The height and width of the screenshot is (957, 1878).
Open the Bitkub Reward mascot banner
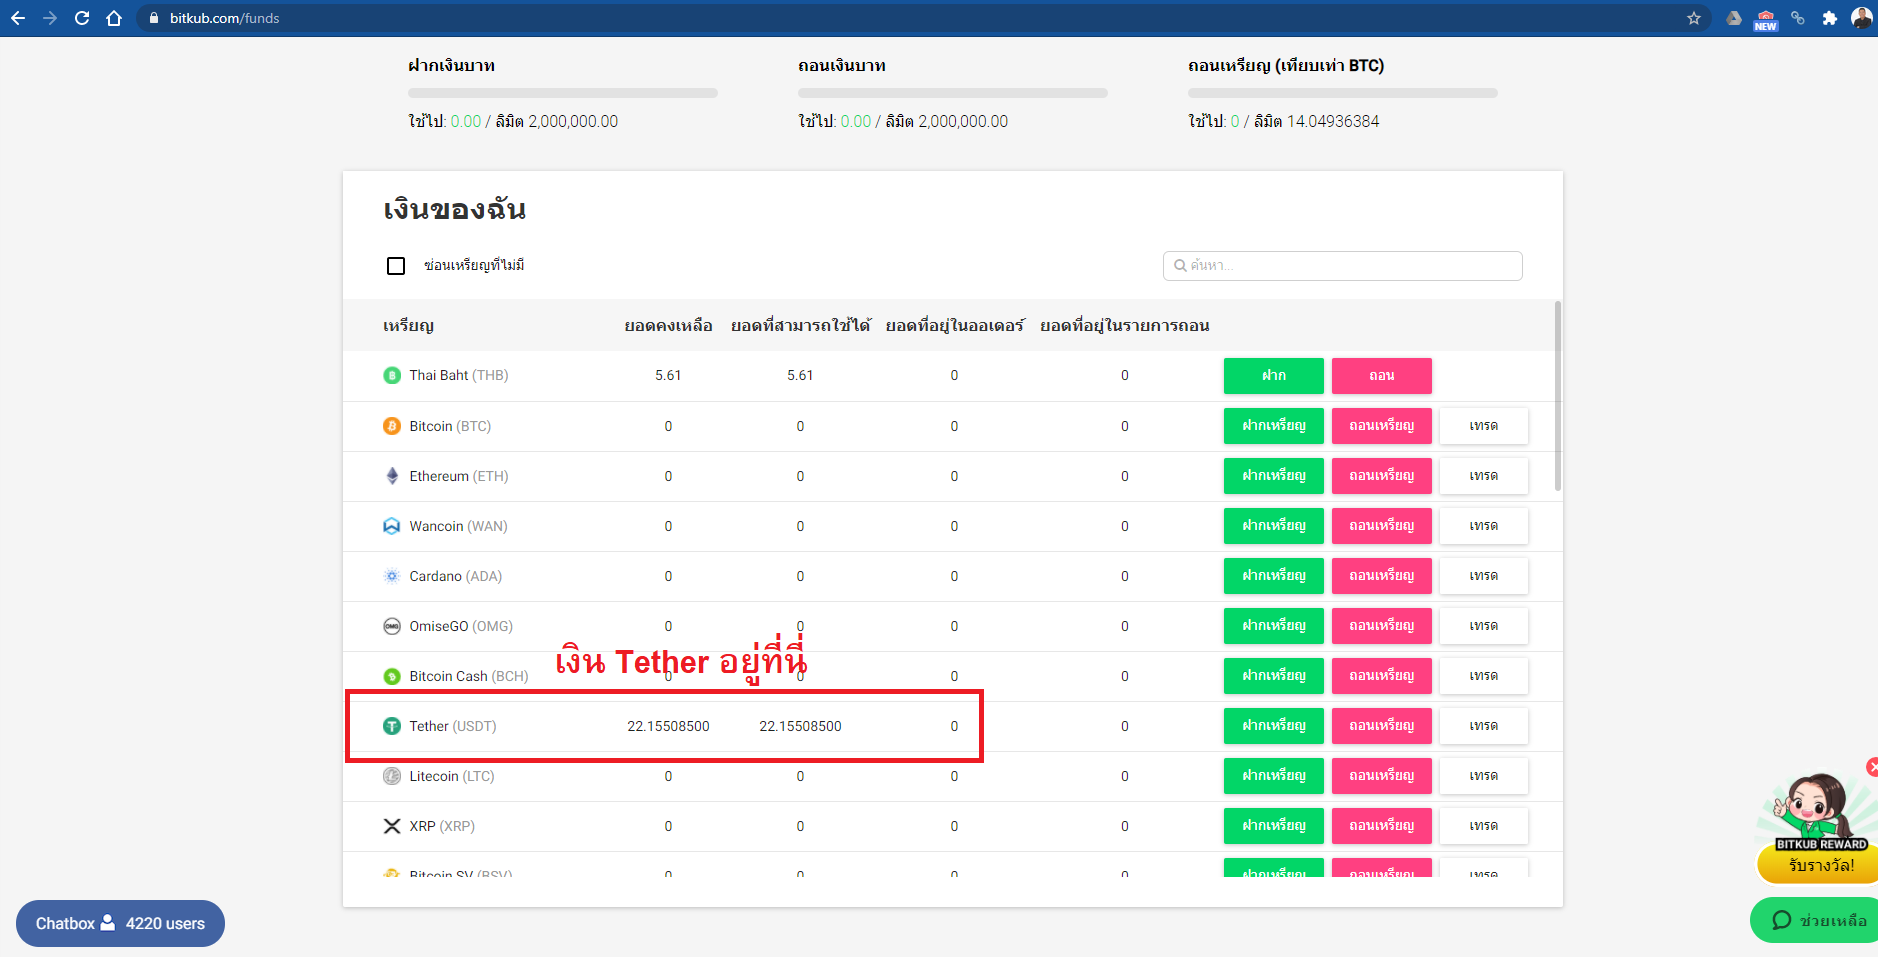(1818, 828)
